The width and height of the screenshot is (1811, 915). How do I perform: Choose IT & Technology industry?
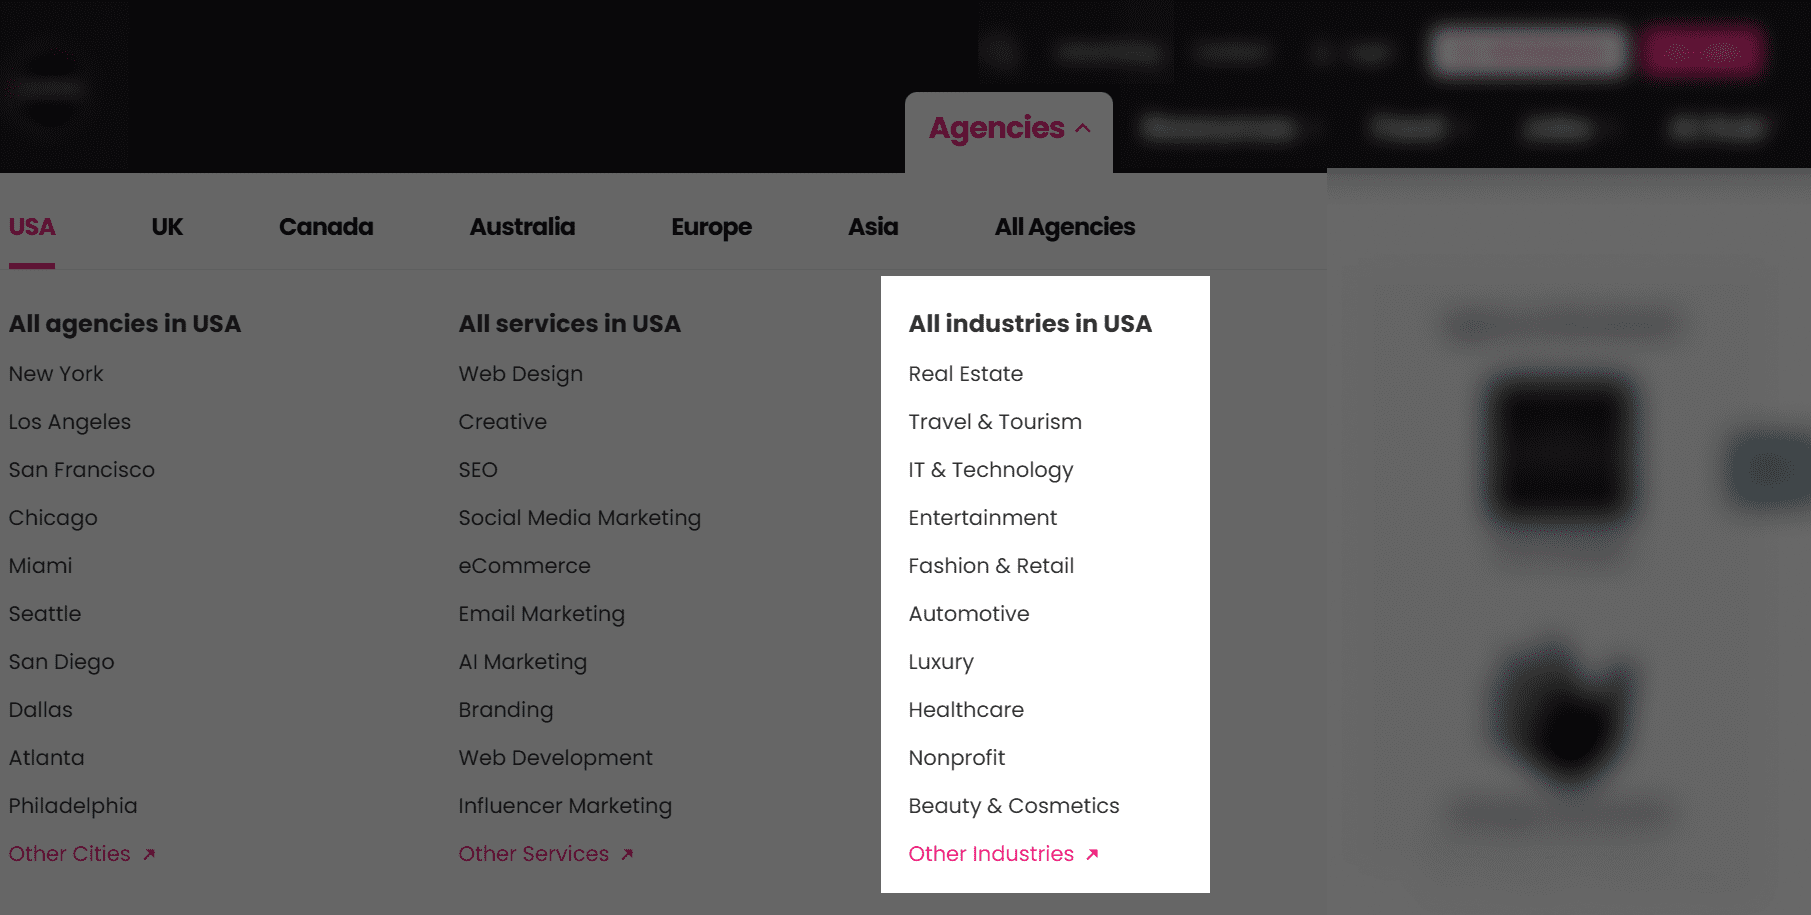pos(990,470)
